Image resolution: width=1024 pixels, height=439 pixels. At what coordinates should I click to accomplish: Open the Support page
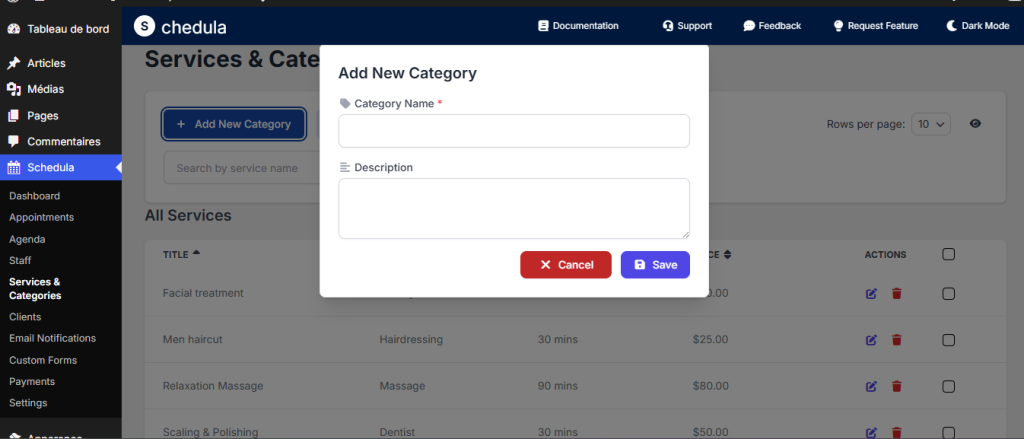point(687,26)
